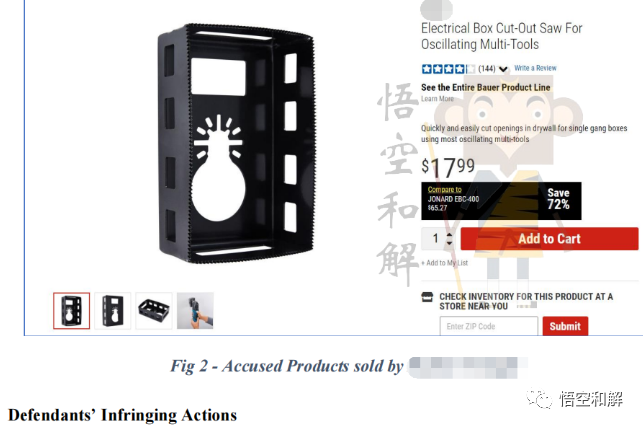Click the Learn More link

(x=437, y=99)
